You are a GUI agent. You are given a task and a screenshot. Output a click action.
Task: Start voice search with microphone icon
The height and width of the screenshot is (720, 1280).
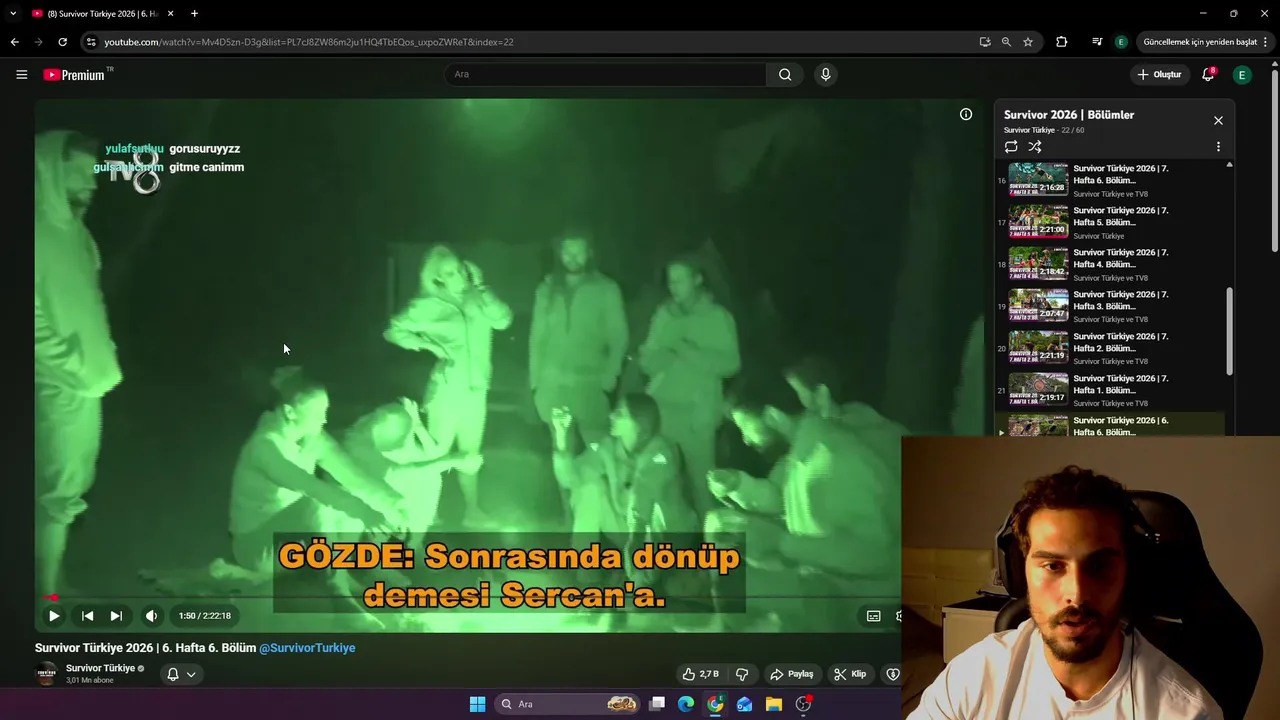pos(825,74)
